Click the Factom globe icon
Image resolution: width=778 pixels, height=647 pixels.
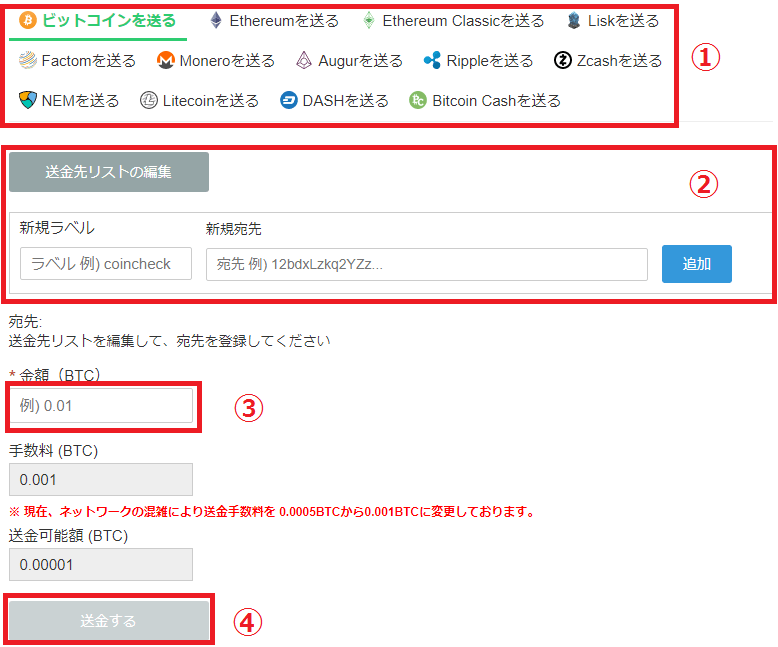pos(28,60)
